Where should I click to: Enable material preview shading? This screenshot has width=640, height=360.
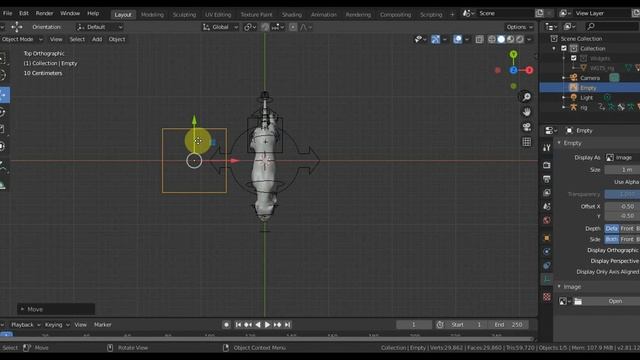point(510,39)
